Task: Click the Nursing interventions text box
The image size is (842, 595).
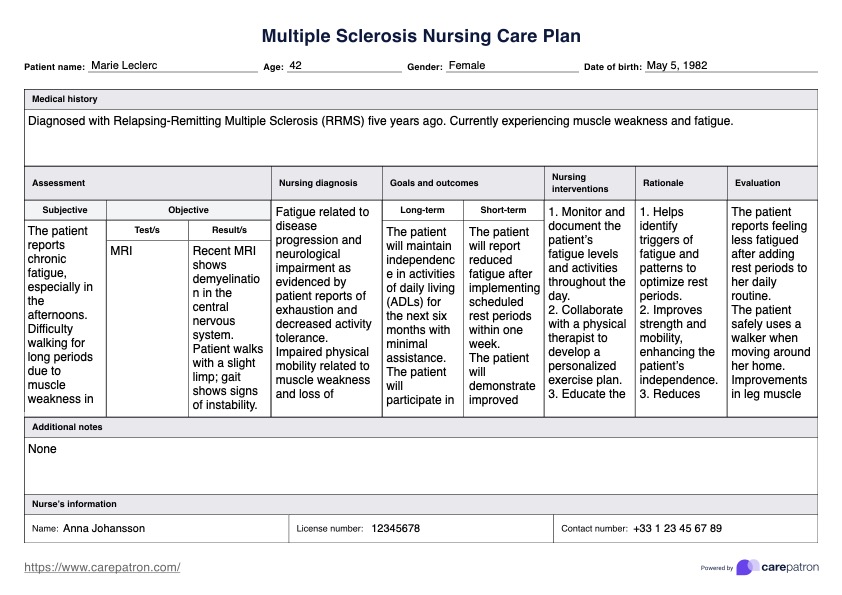Action: [587, 303]
